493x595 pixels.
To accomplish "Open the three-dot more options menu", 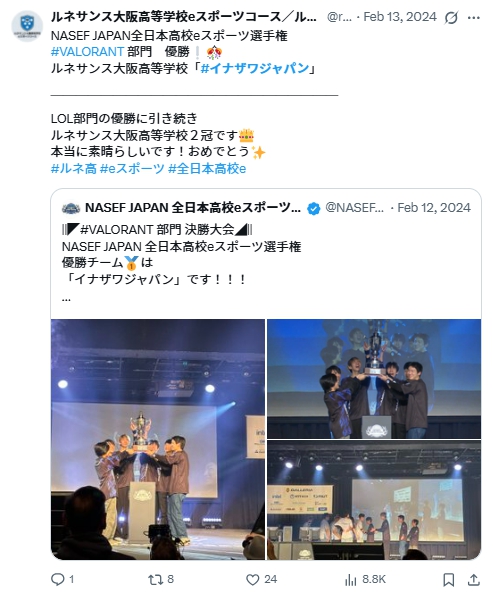I will [474, 17].
